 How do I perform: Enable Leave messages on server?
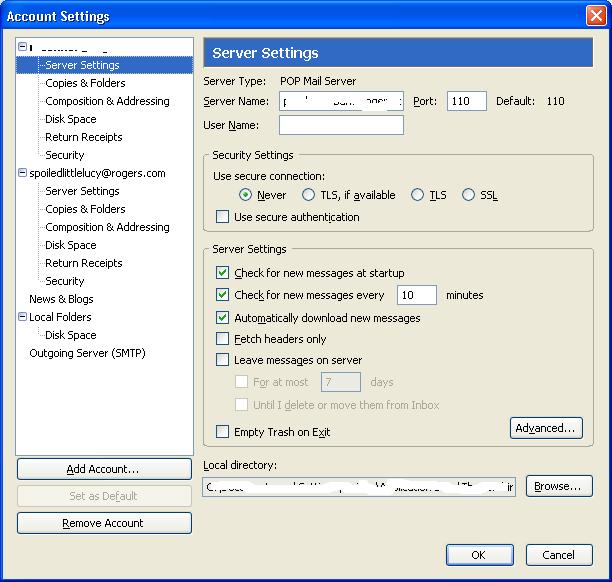coord(223,360)
